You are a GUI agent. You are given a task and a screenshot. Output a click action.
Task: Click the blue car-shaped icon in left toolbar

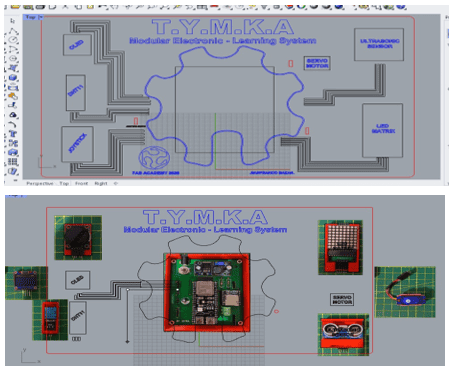[13, 152]
